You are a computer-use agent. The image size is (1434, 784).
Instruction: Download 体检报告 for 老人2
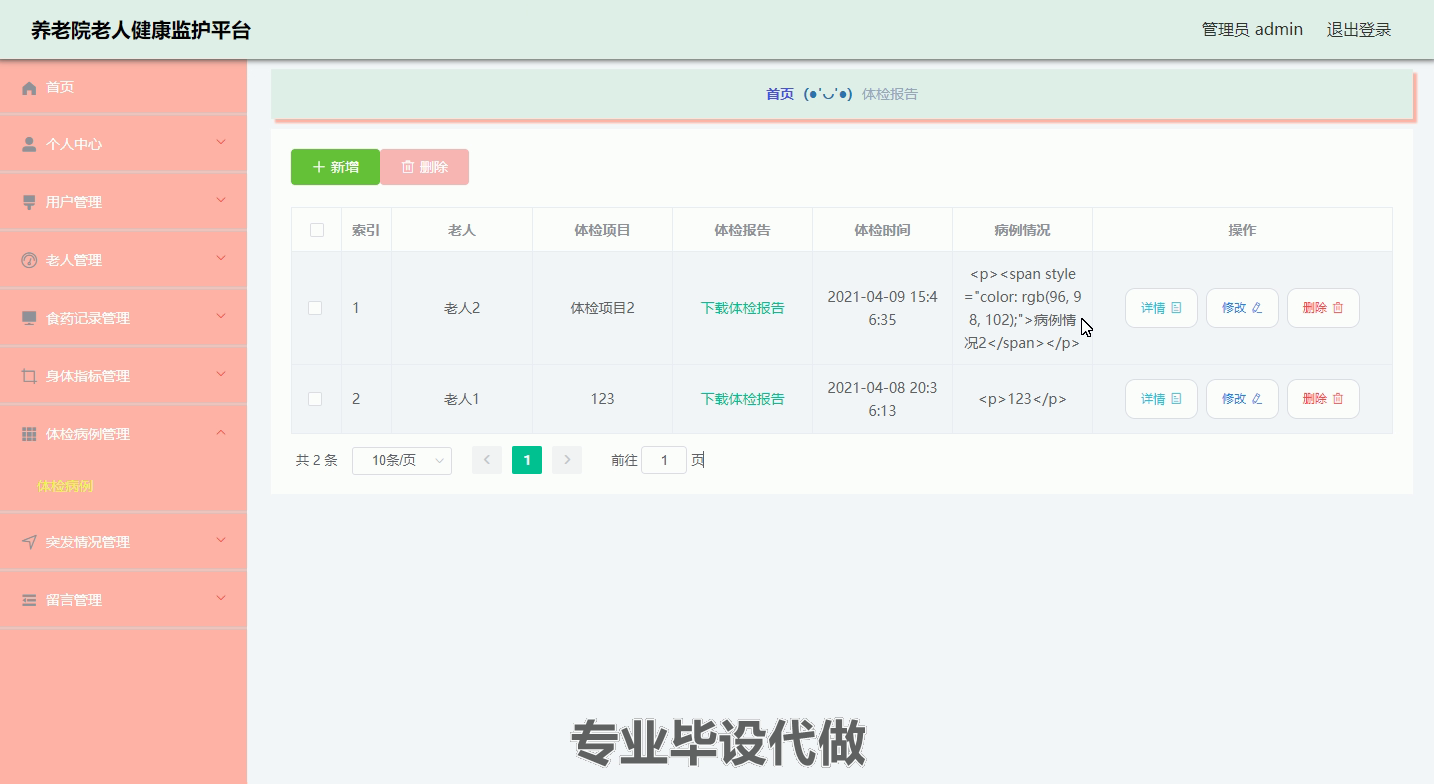pyautogui.click(x=742, y=308)
